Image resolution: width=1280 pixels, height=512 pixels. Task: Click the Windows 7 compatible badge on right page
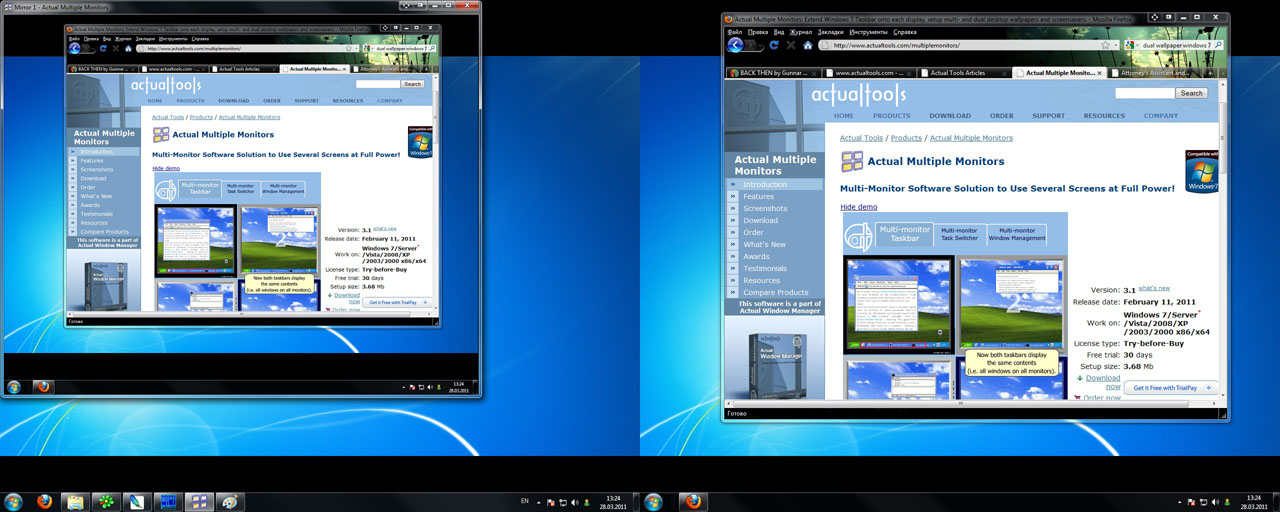(x=1202, y=171)
